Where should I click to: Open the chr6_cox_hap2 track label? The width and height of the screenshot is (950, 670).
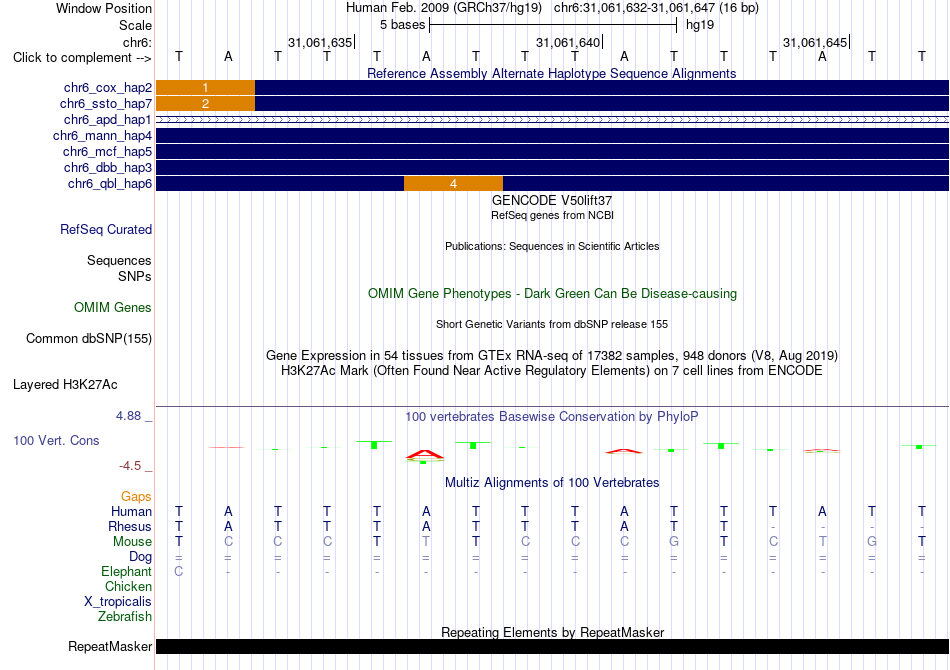(x=108, y=88)
